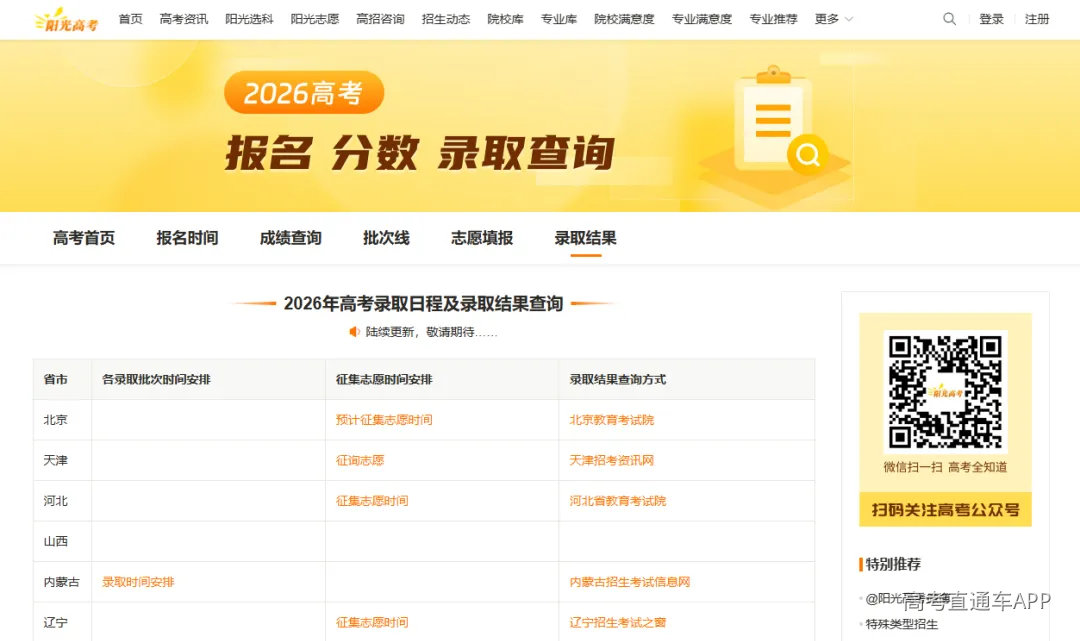1080x641 pixels.
Task: Click the 辽宁 row label
Action: click(x=56, y=623)
